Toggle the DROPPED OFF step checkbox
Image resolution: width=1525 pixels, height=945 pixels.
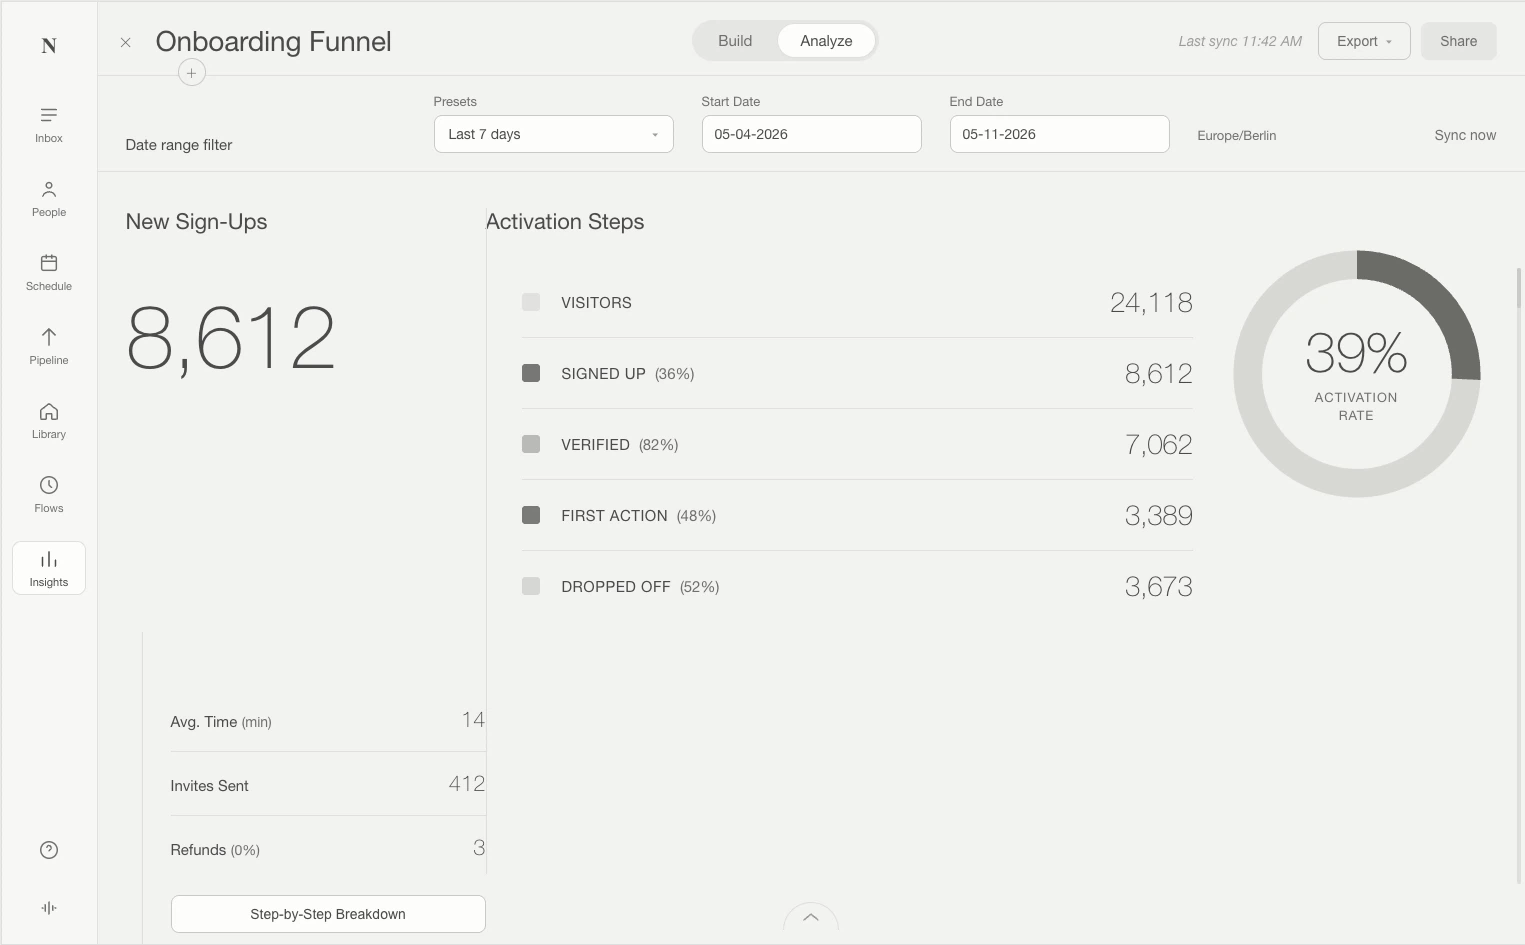point(531,586)
